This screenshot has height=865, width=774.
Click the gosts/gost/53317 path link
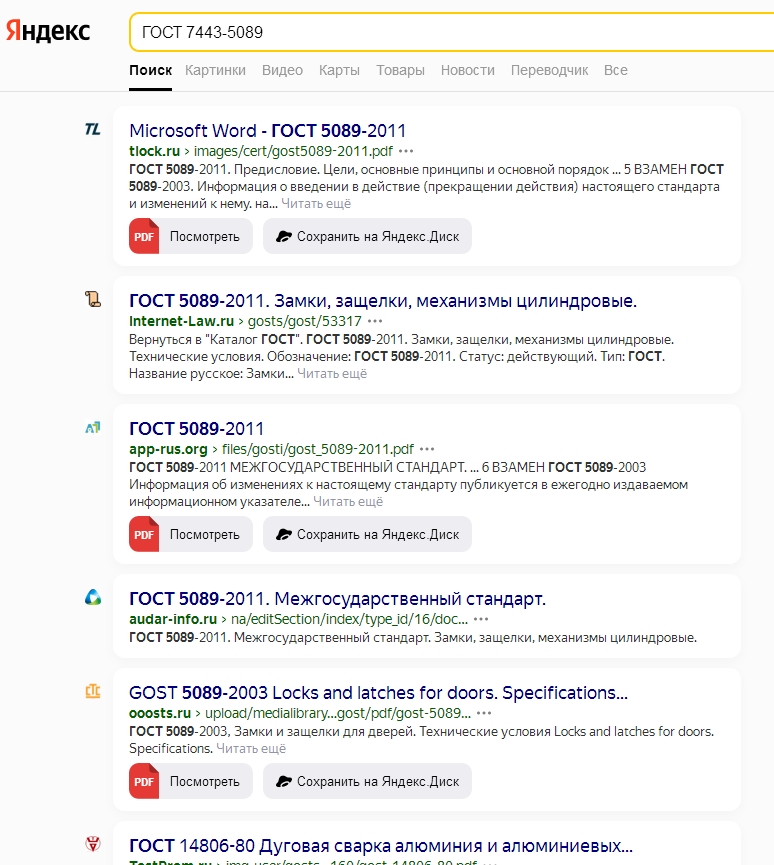tap(305, 321)
